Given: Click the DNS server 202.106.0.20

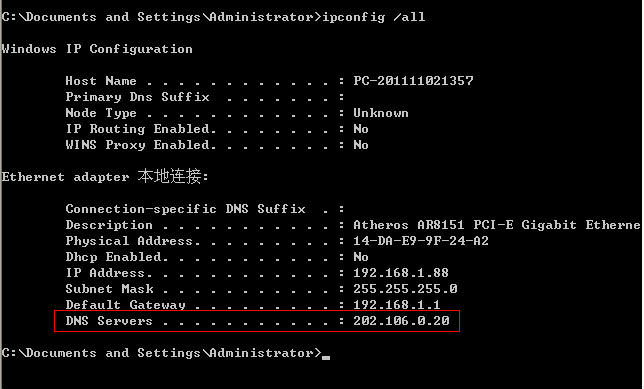Looking at the screenshot, I should point(401,321).
